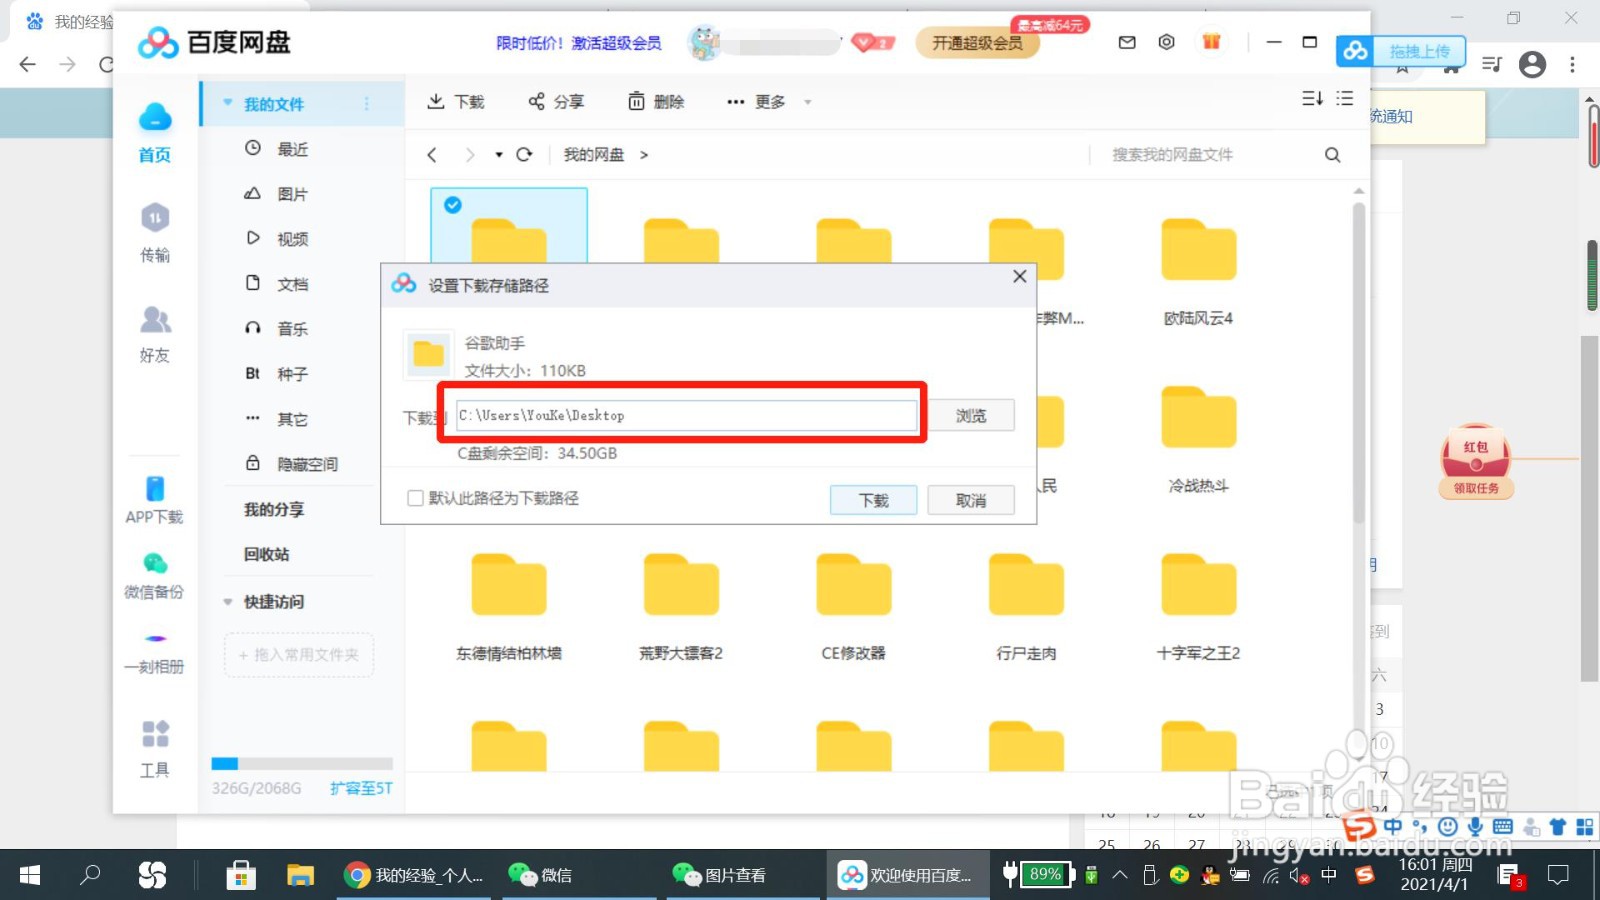
Task: Collapse the 快捷访问 section
Action: point(228,602)
